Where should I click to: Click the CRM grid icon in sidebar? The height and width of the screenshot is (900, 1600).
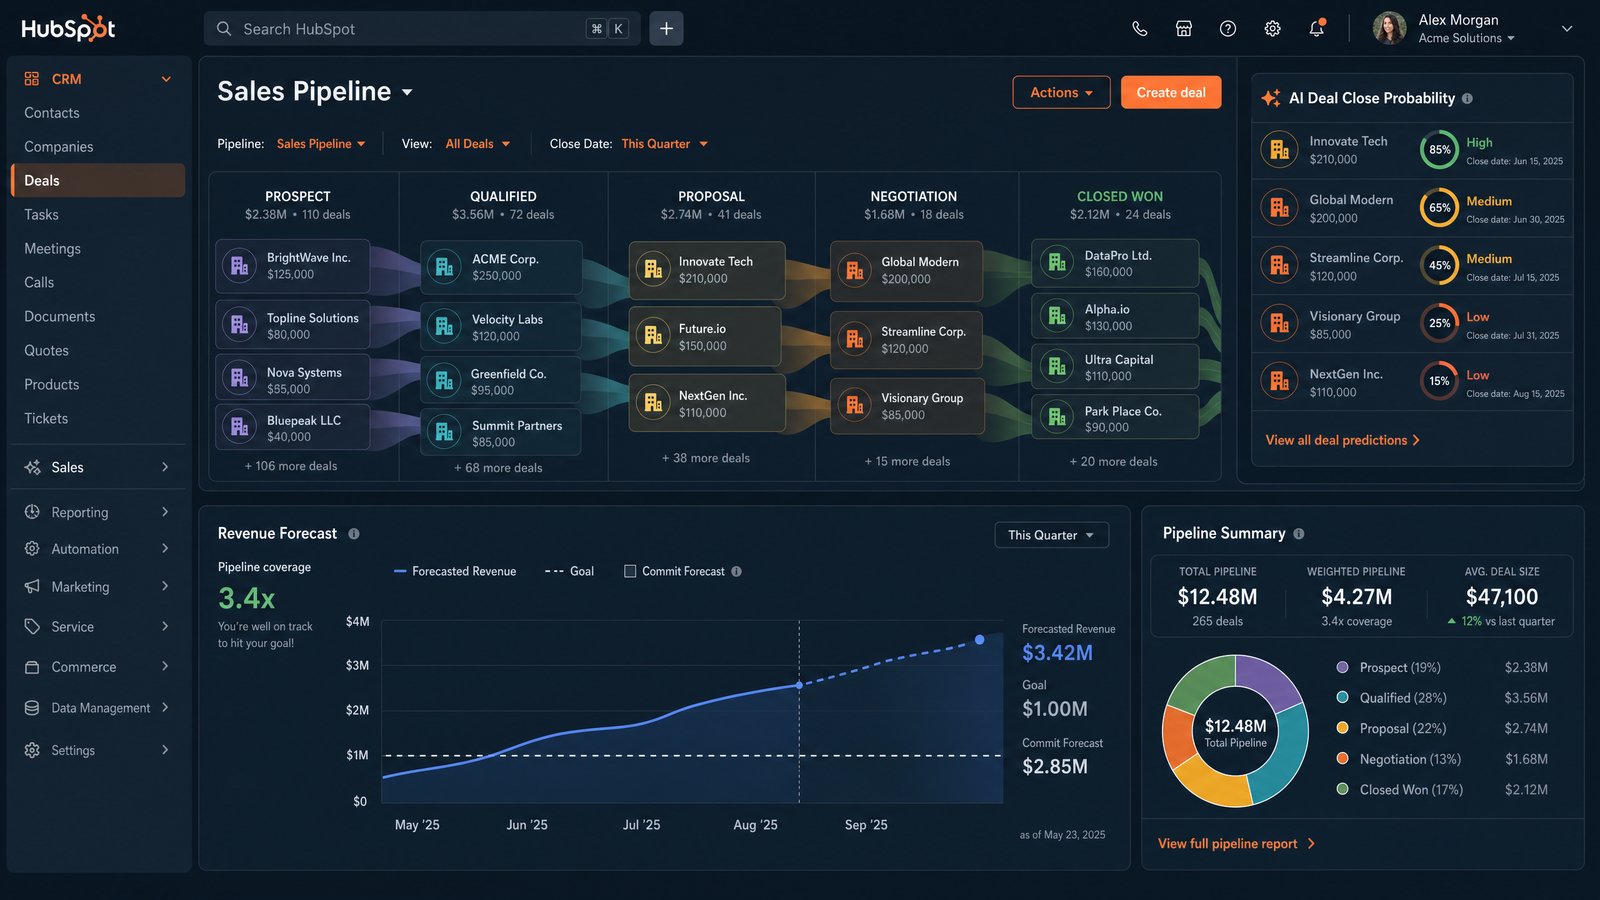(32, 79)
